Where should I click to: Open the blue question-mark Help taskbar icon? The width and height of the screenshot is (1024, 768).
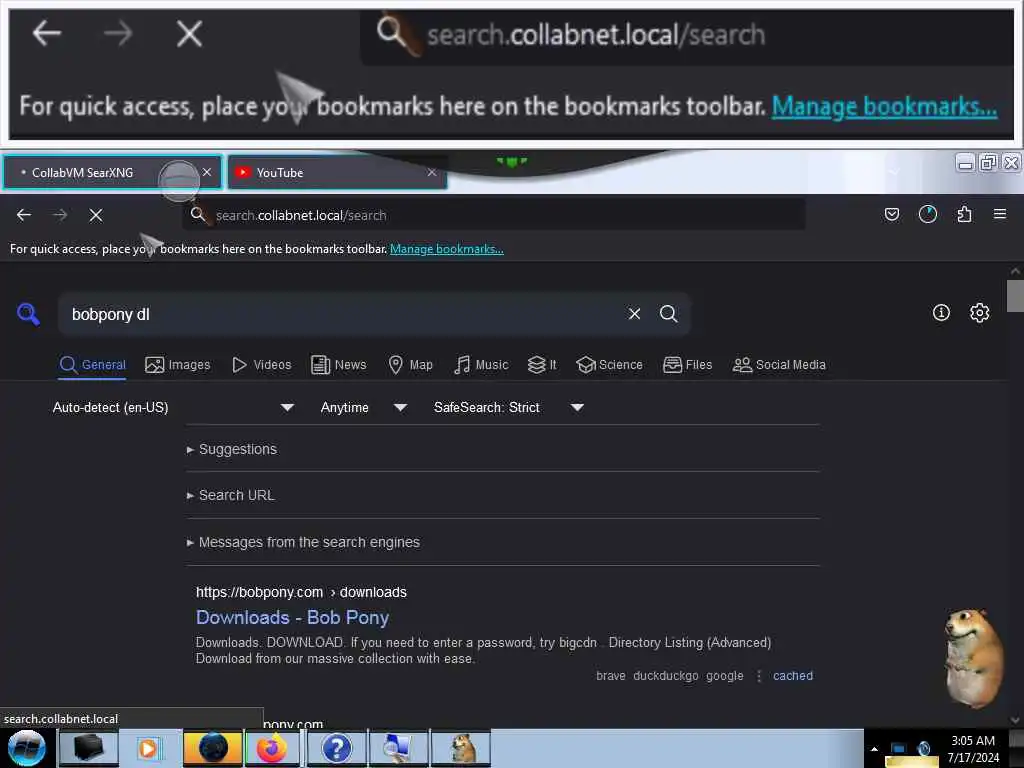tap(336, 748)
